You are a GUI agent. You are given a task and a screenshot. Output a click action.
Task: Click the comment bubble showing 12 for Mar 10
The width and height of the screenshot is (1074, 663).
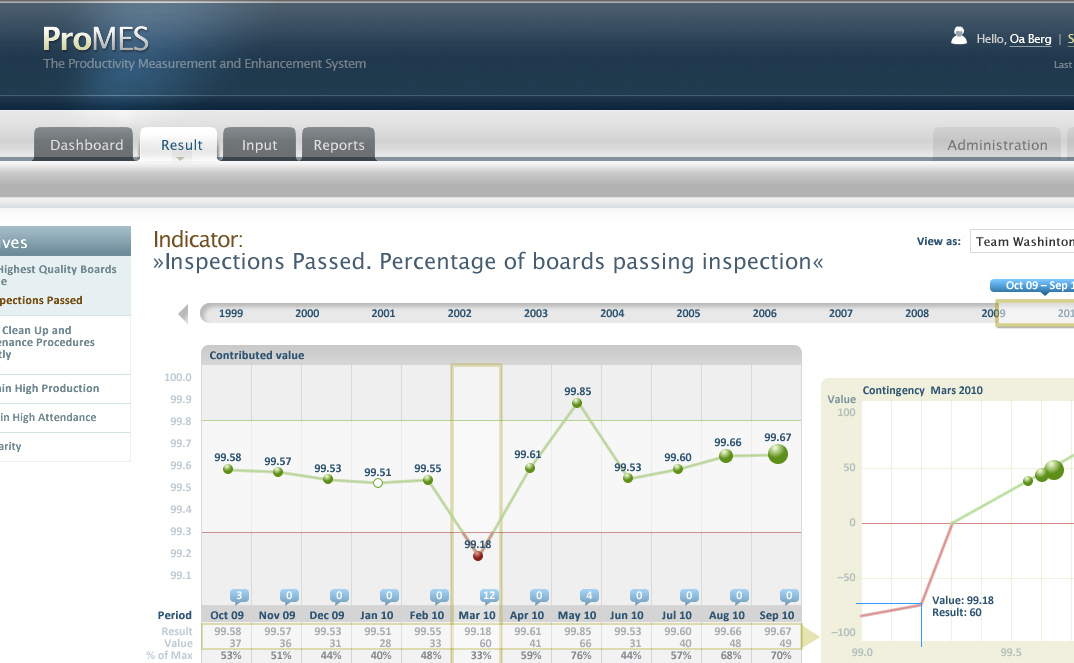click(x=489, y=595)
